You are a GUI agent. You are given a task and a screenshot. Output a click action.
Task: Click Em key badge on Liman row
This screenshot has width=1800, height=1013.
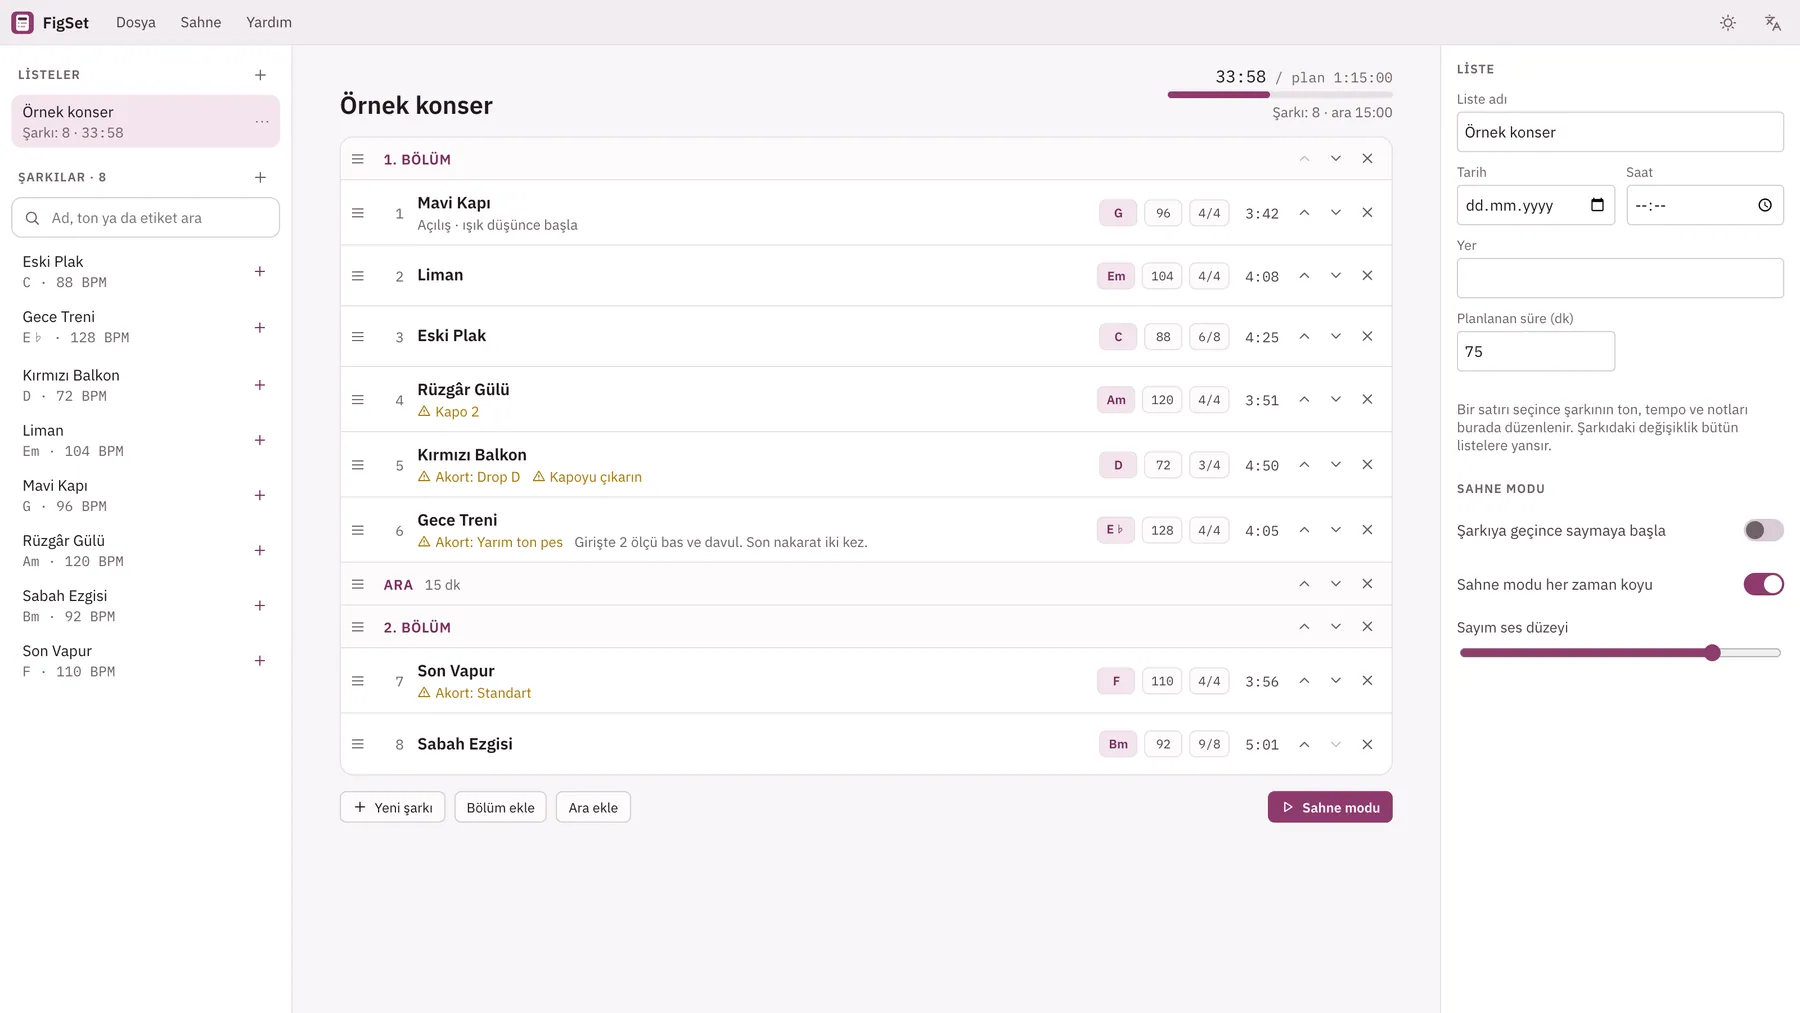pyautogui.click(x=1116, y=276)
